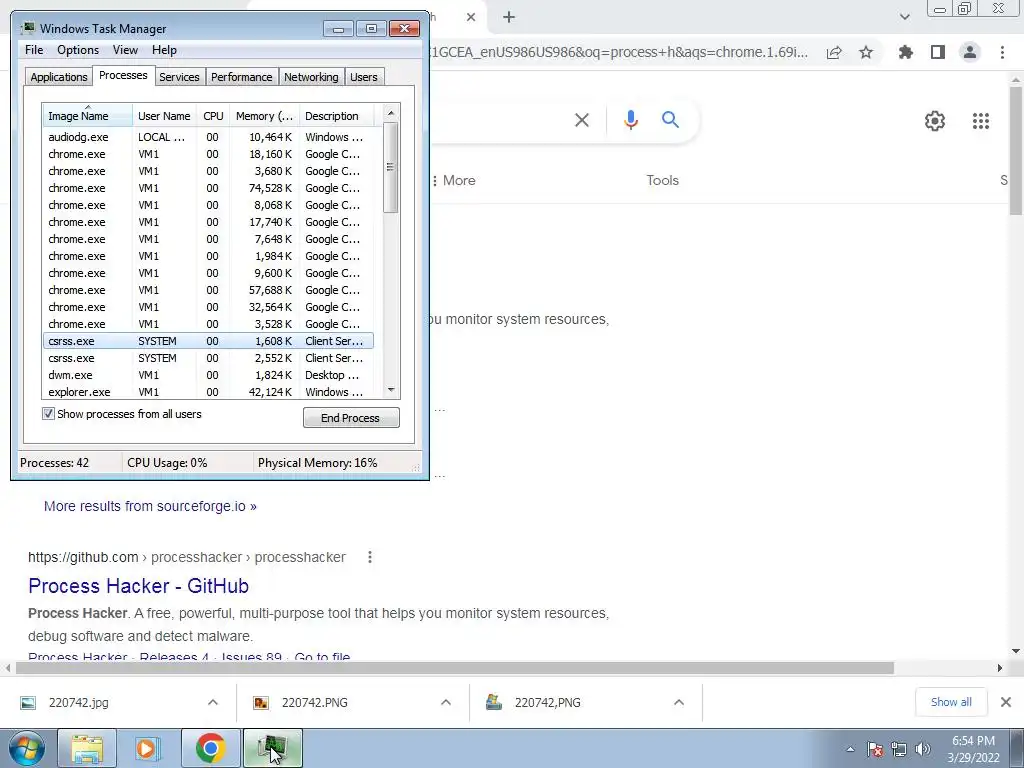This screenshot has width=1024, height=768.
Task: Sort by Memory column header
Action: click(x=264, y=116)
